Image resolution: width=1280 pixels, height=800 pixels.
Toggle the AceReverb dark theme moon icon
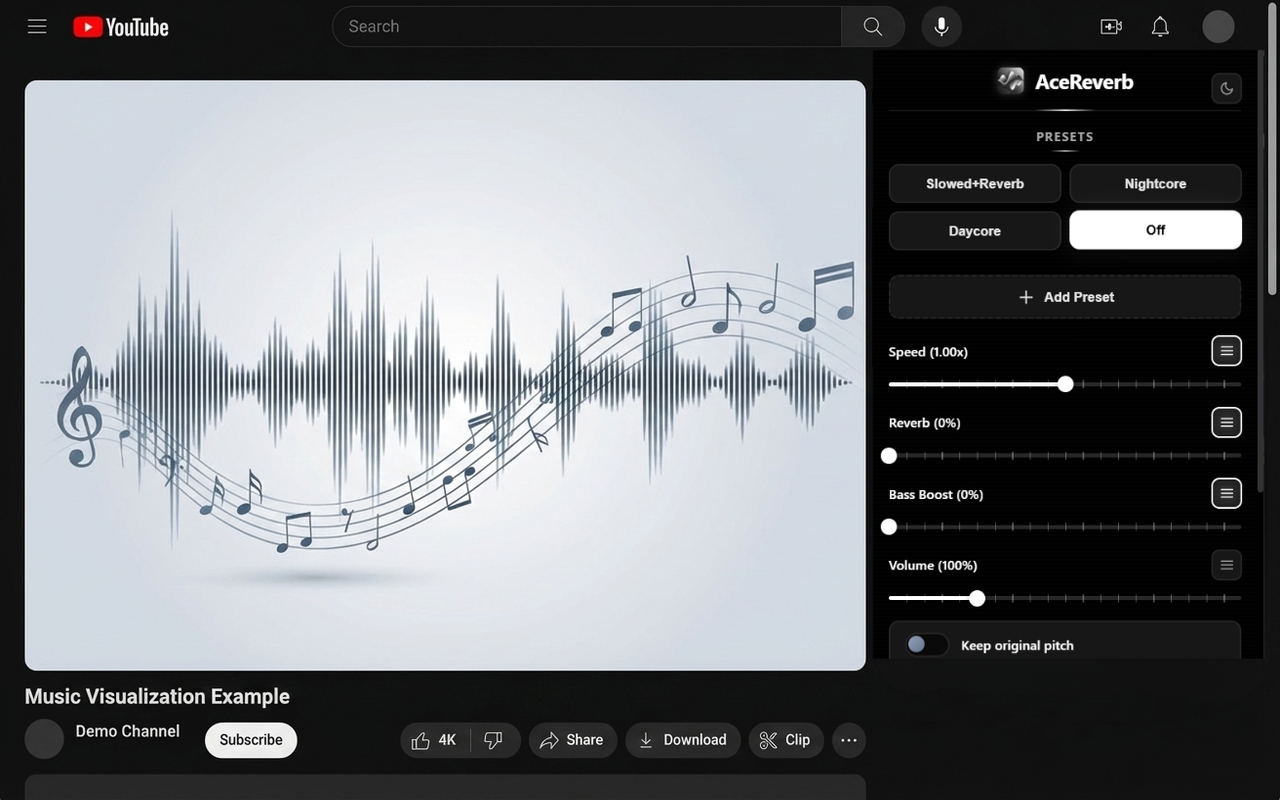pyautogui.click(x=1227, y=88)
